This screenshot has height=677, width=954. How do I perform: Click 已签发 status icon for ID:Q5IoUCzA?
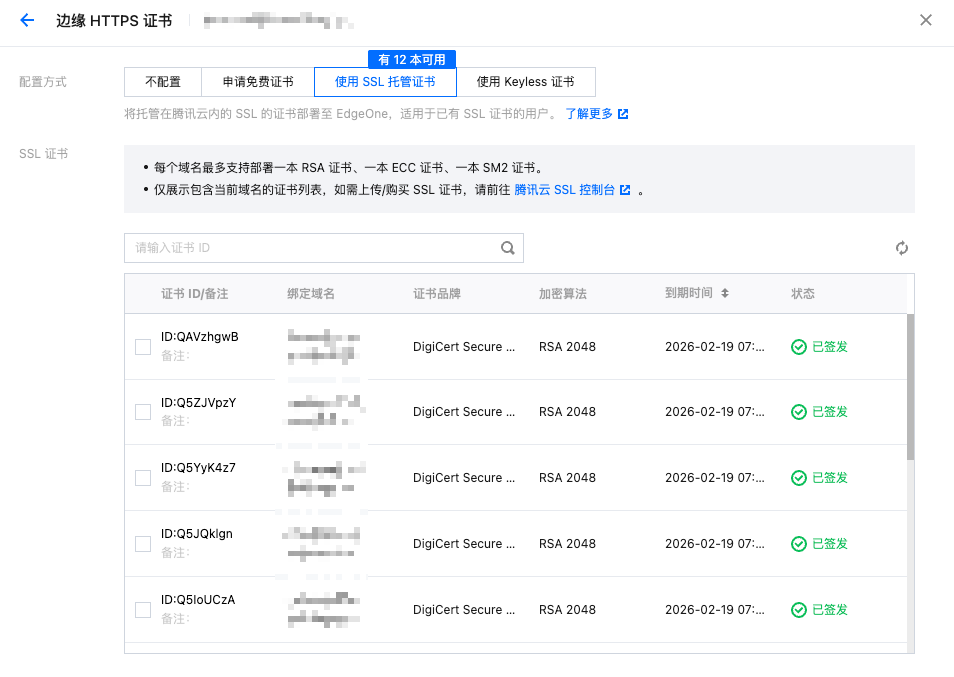coord(798,610)
